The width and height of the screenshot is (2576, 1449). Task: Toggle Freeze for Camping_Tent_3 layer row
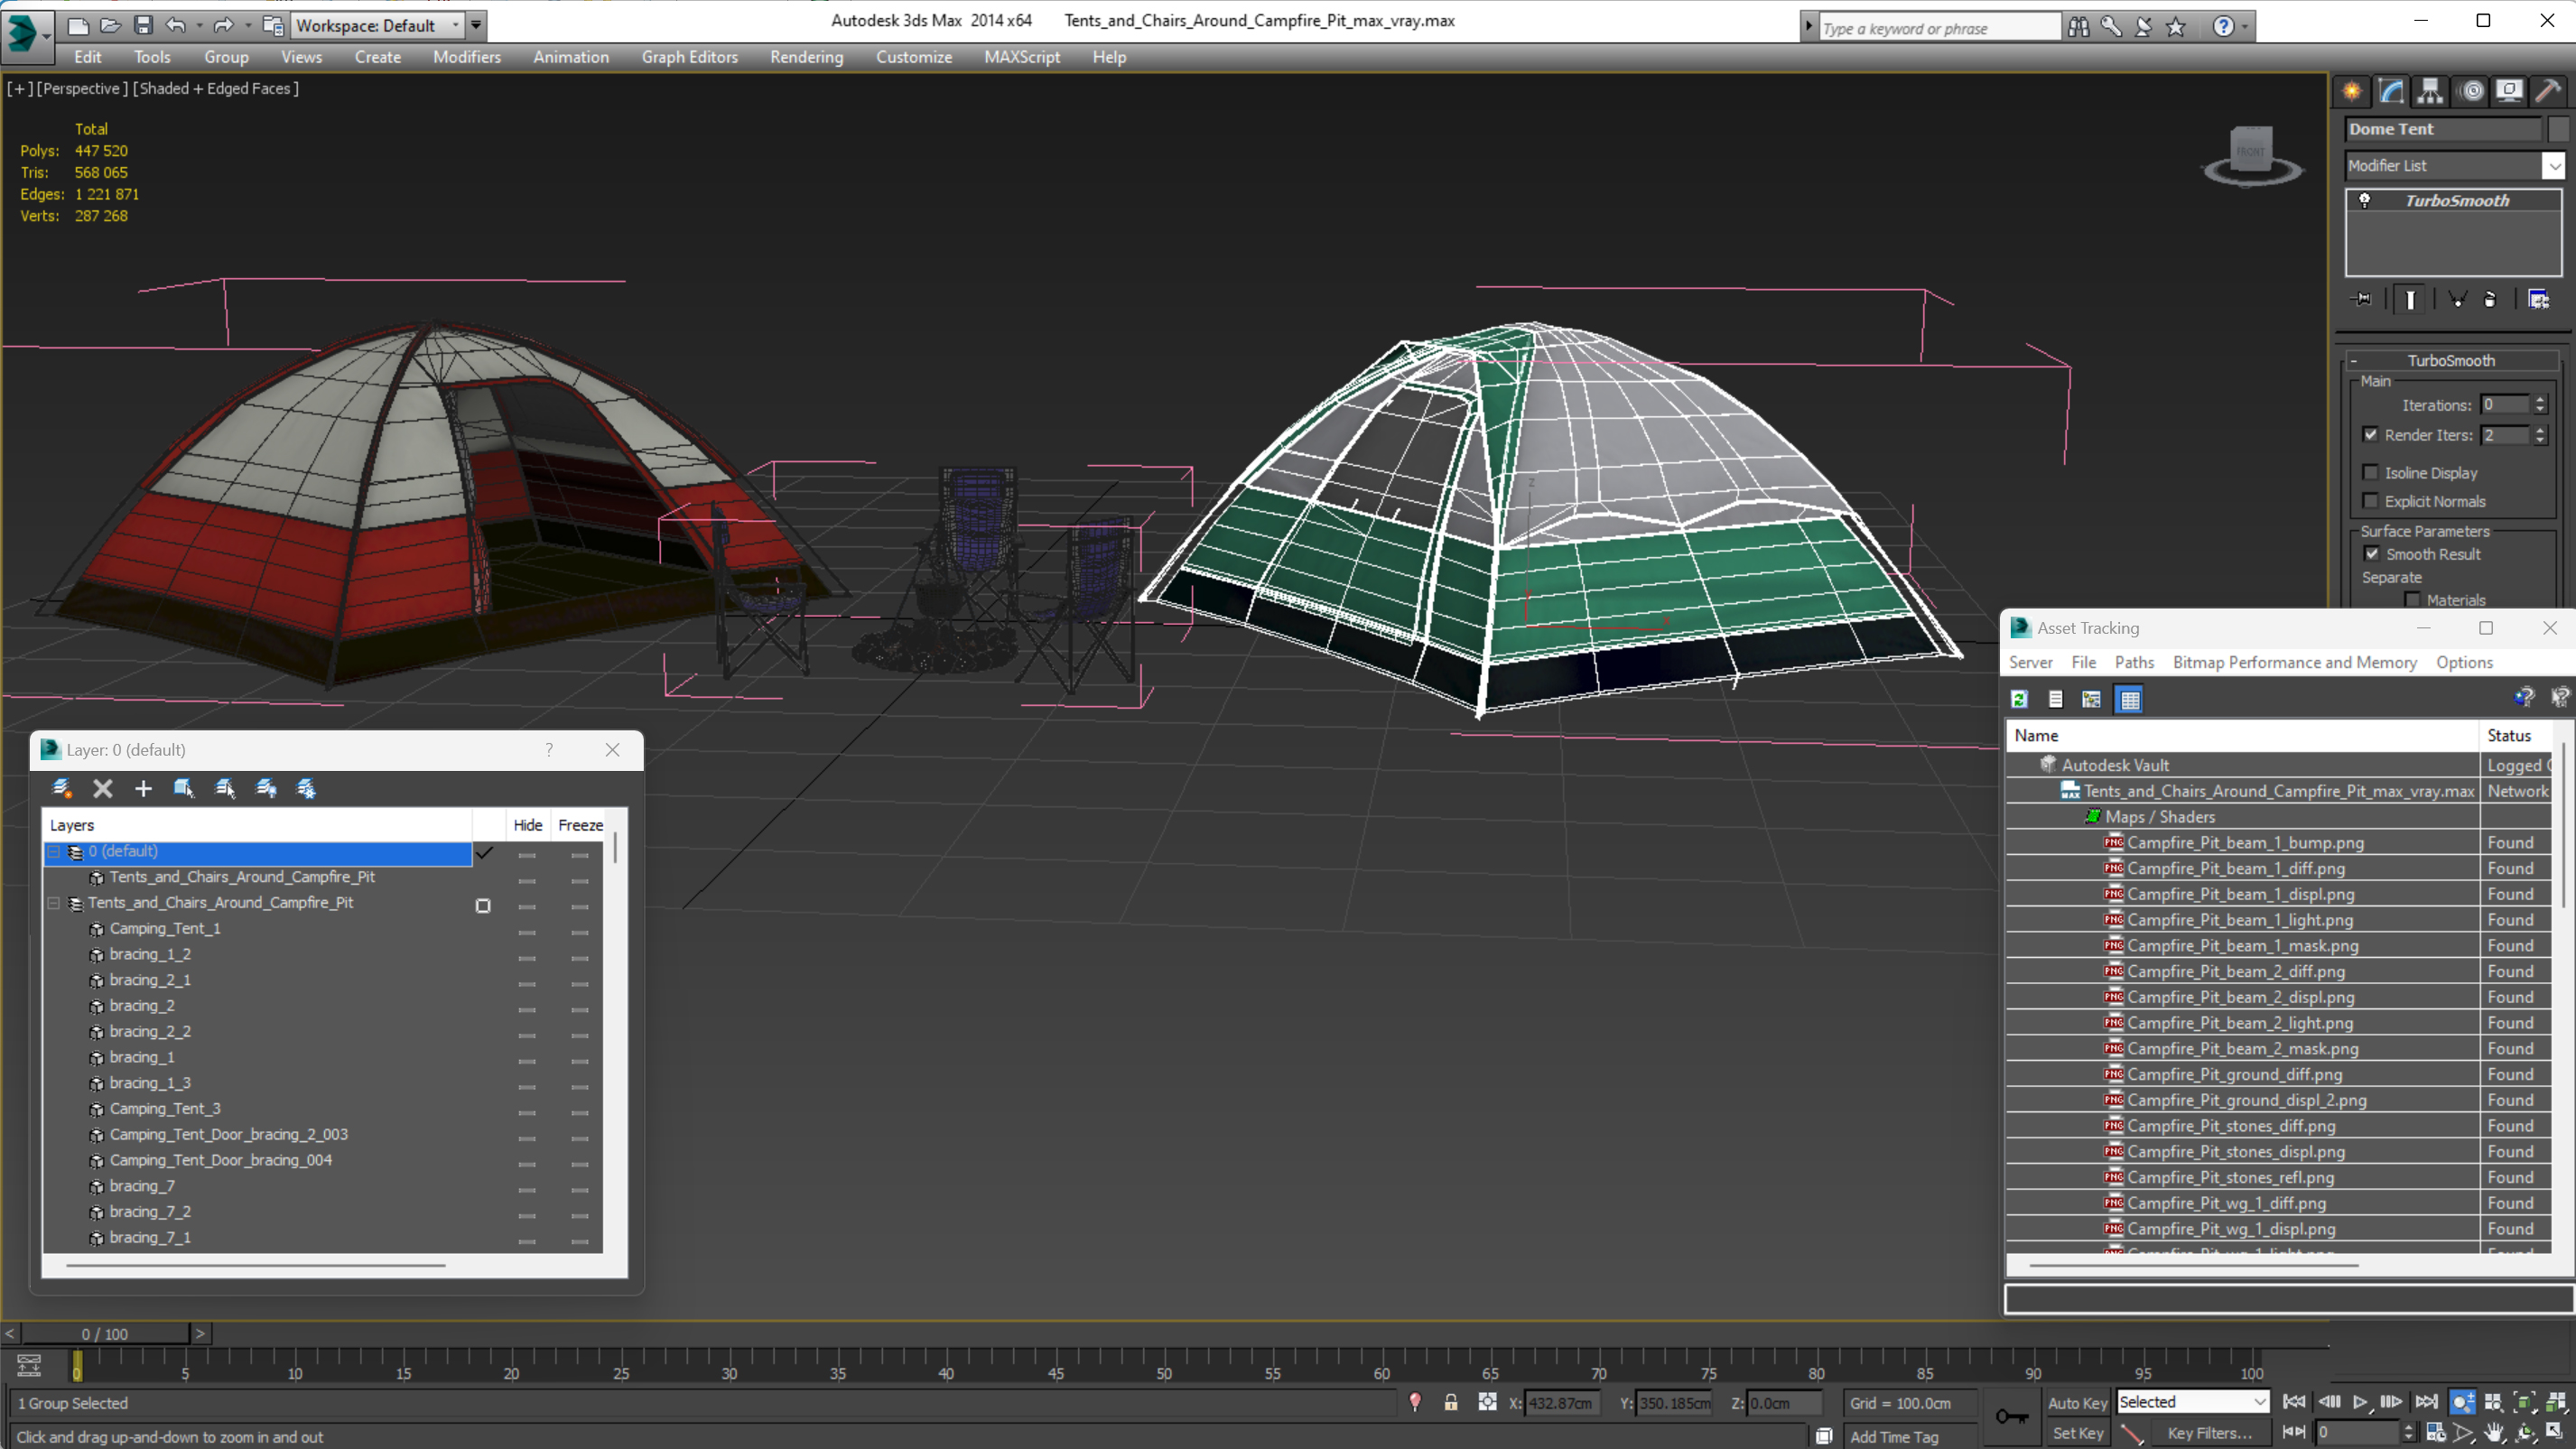click(580, 1112)
